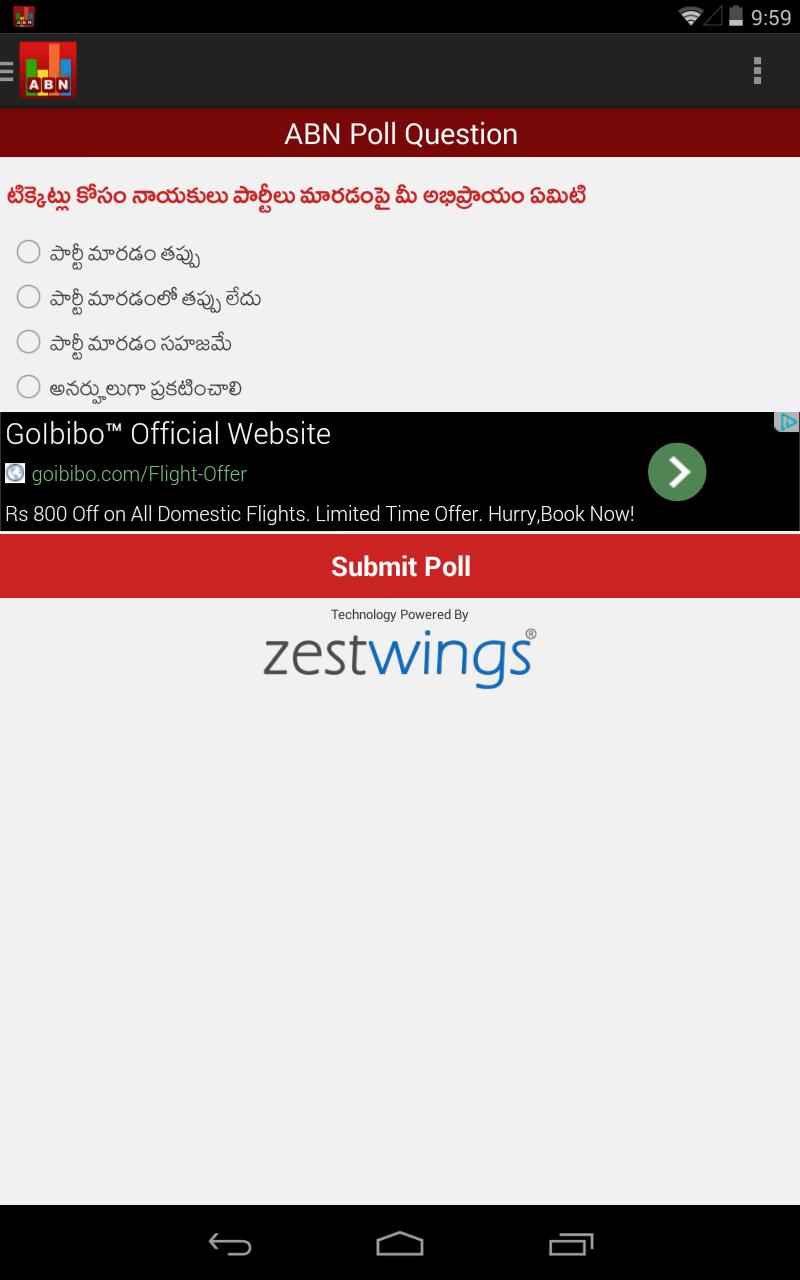Select the fourth poll option radio button
This screenshot has width=800, height=1280.
tap(28, 386)
